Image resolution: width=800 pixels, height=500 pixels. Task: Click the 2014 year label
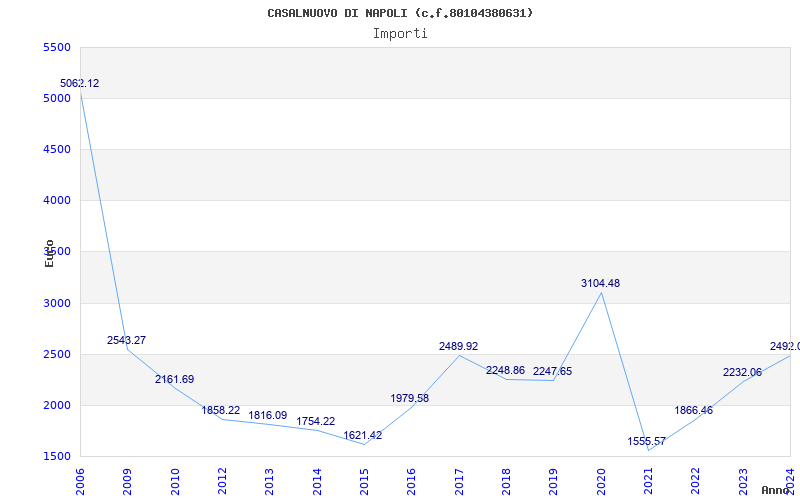click(x=317, y=481)
